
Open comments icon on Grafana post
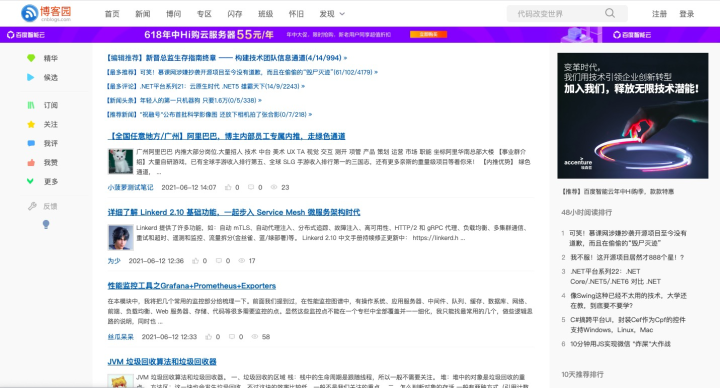click(232, 337)
